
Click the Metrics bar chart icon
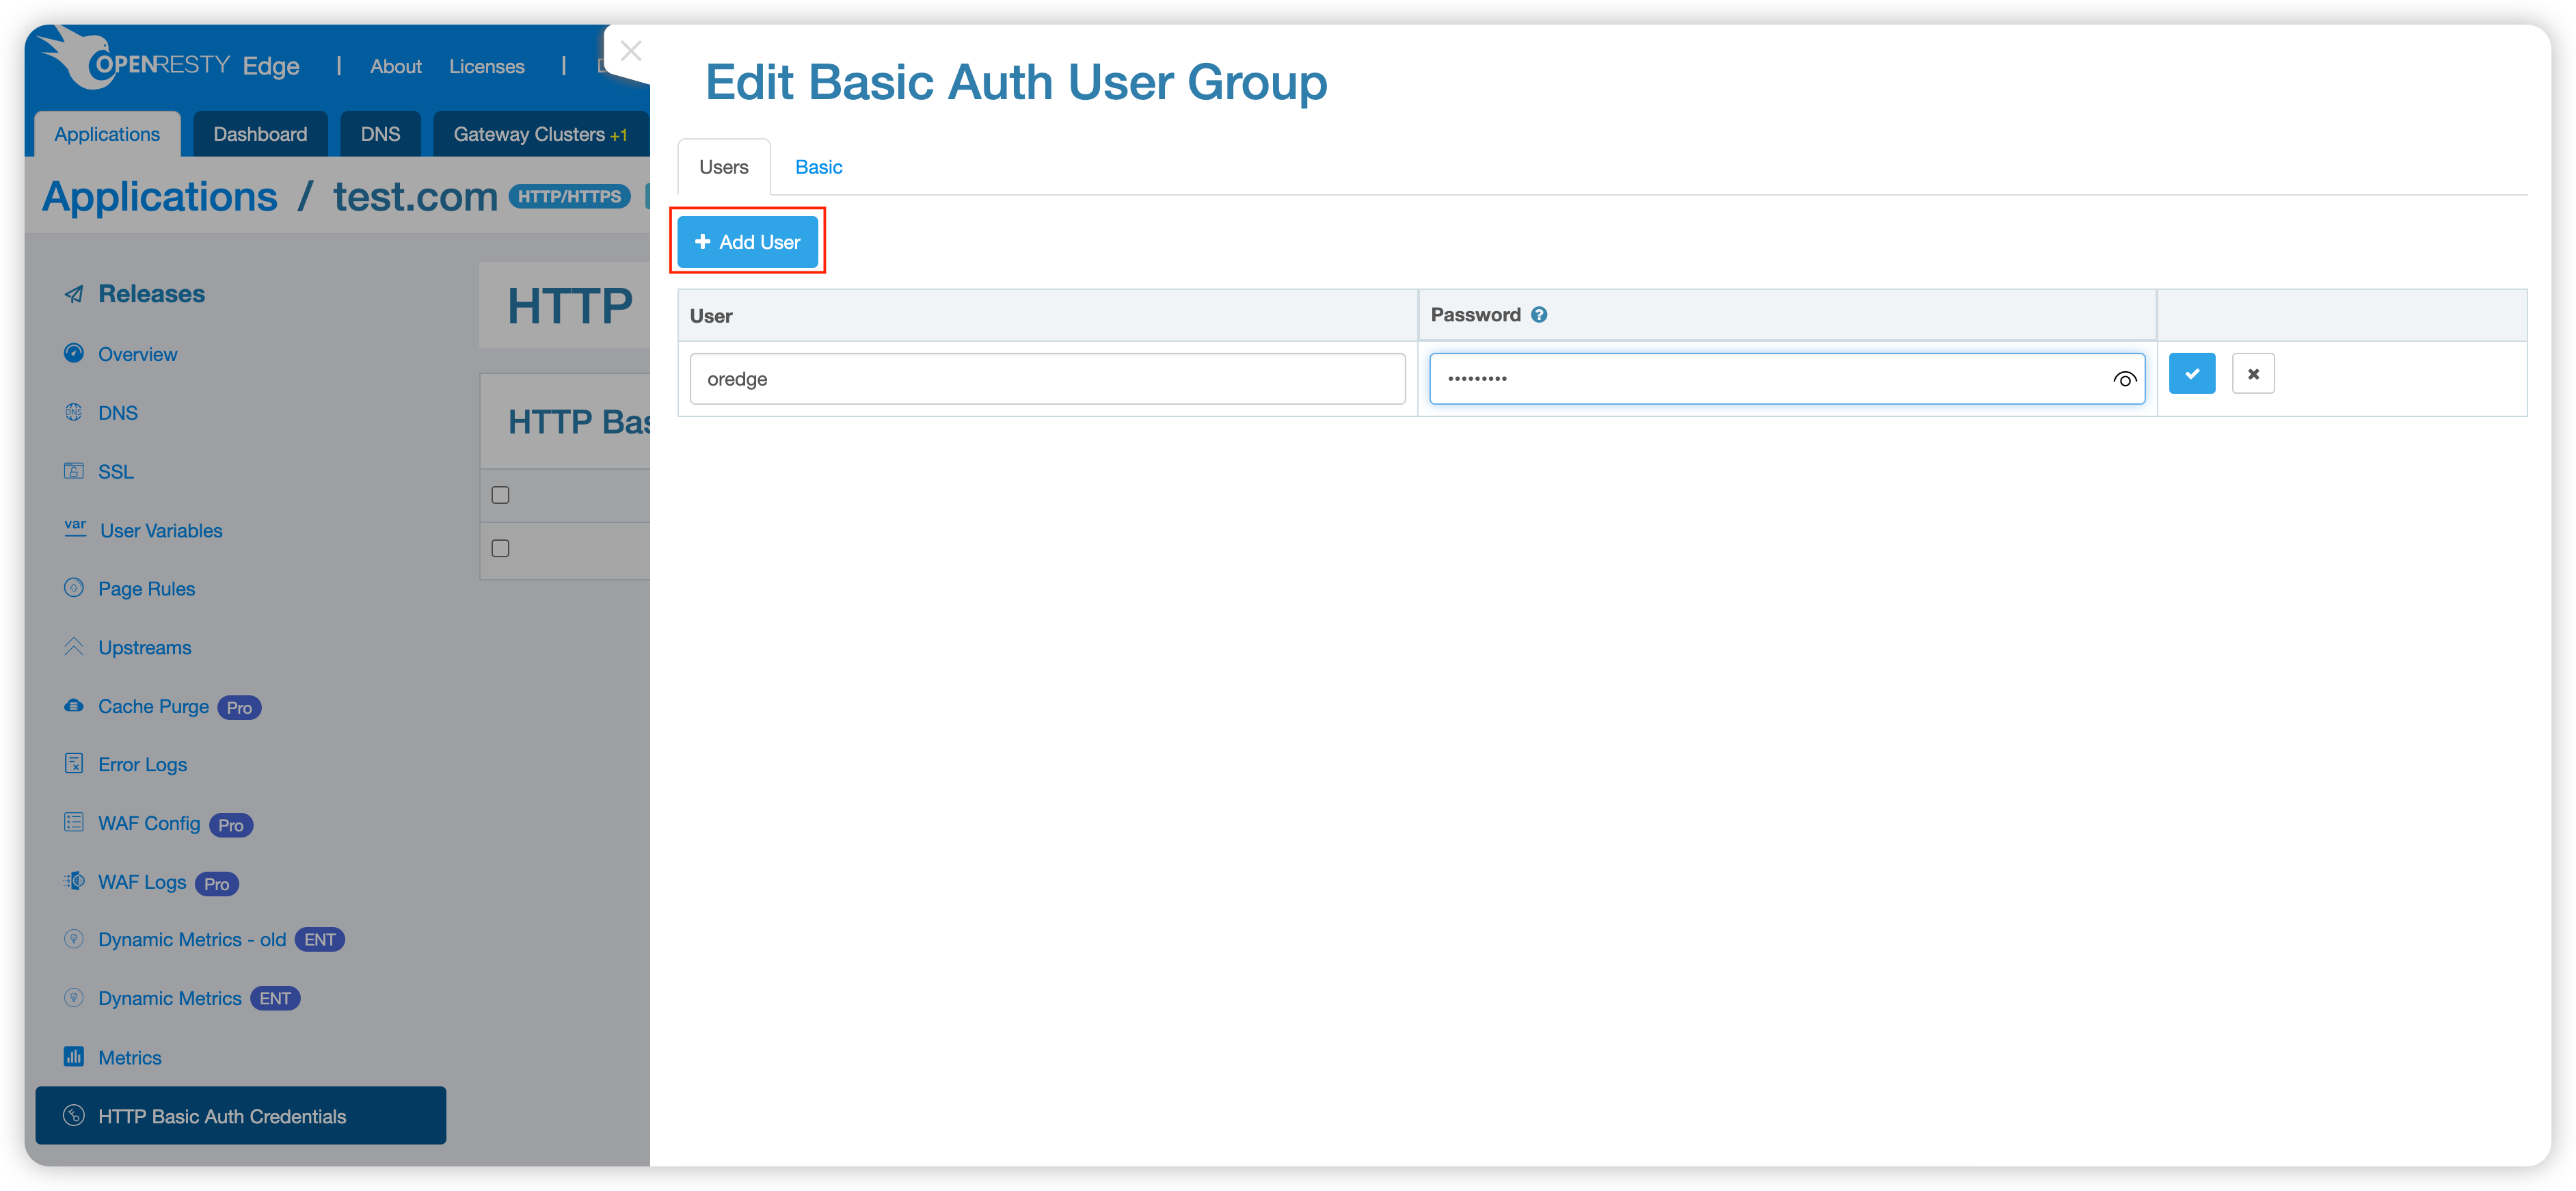pos(74,1056)
